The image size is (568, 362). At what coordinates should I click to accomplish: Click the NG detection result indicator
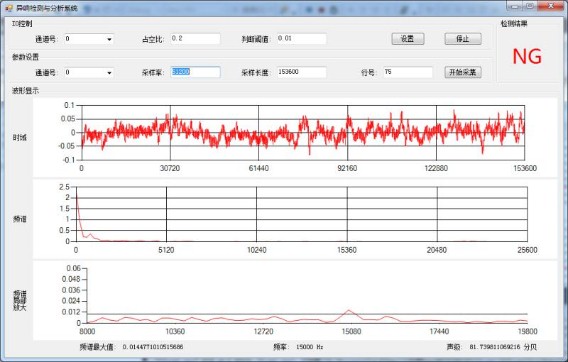pos(527,57)
